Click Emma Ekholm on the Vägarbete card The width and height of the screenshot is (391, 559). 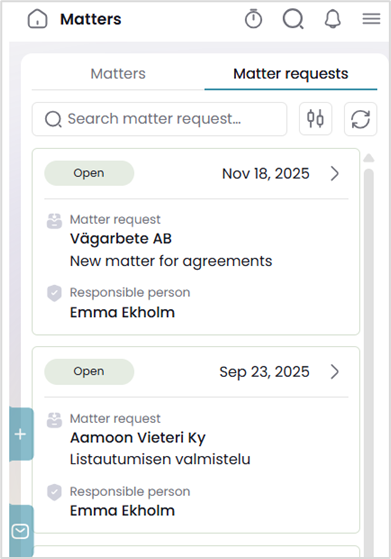[122, 312]
